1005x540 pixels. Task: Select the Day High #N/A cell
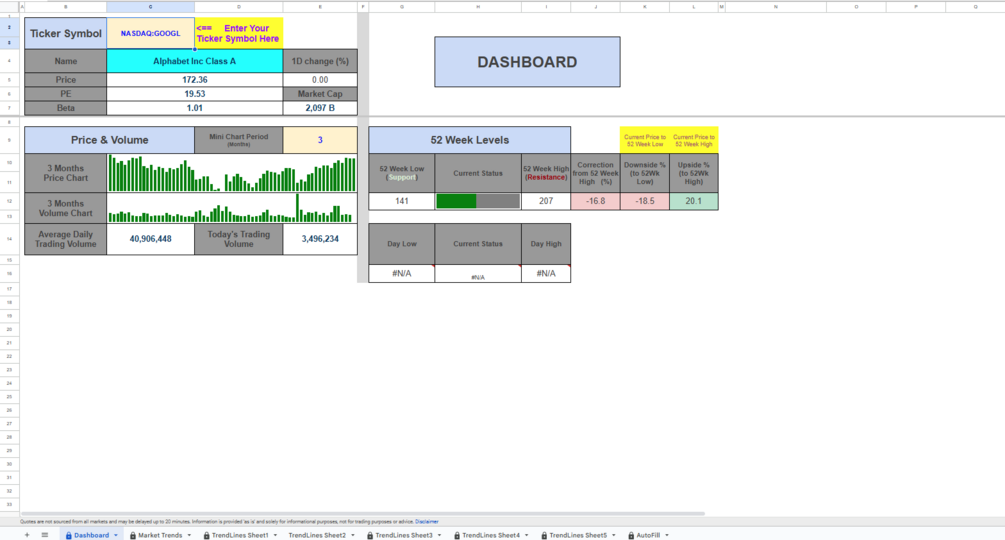(546, 274)
